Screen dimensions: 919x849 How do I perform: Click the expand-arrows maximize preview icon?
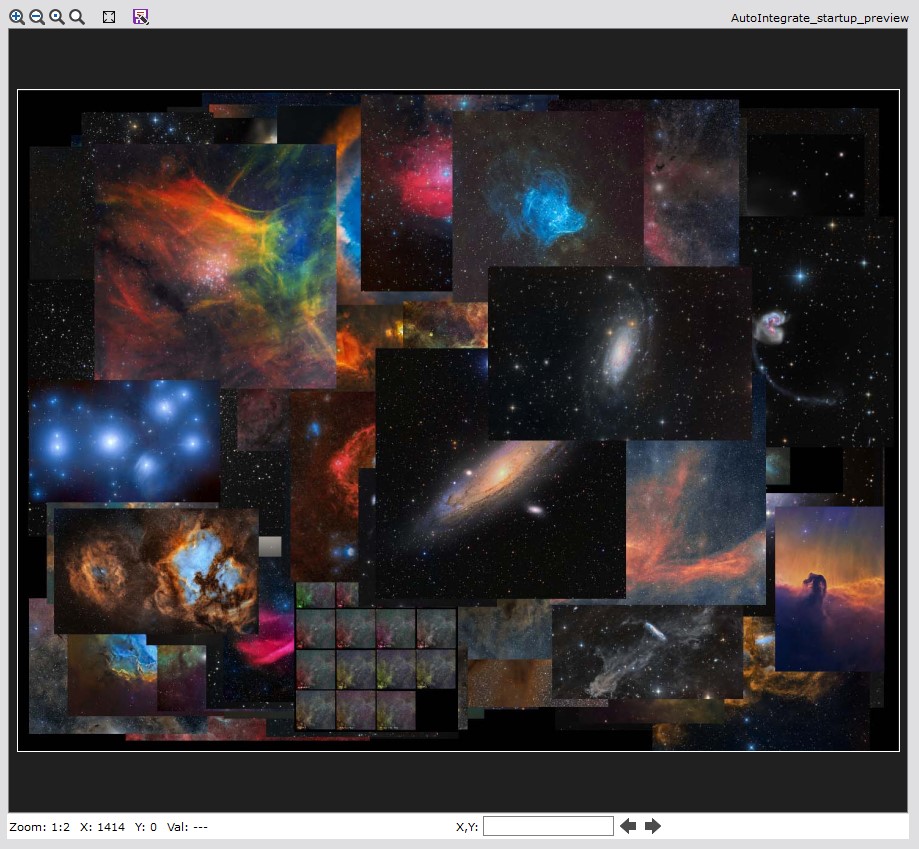tap(109, 17)
